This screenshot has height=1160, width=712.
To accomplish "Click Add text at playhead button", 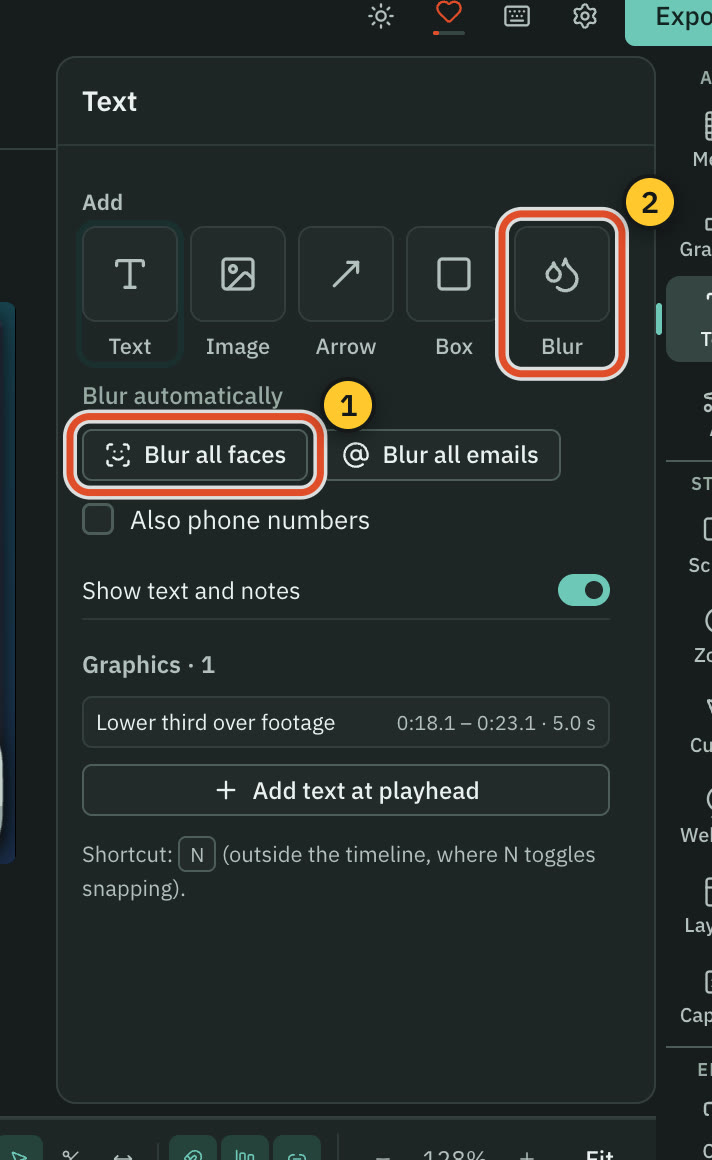I will point(346,791).
